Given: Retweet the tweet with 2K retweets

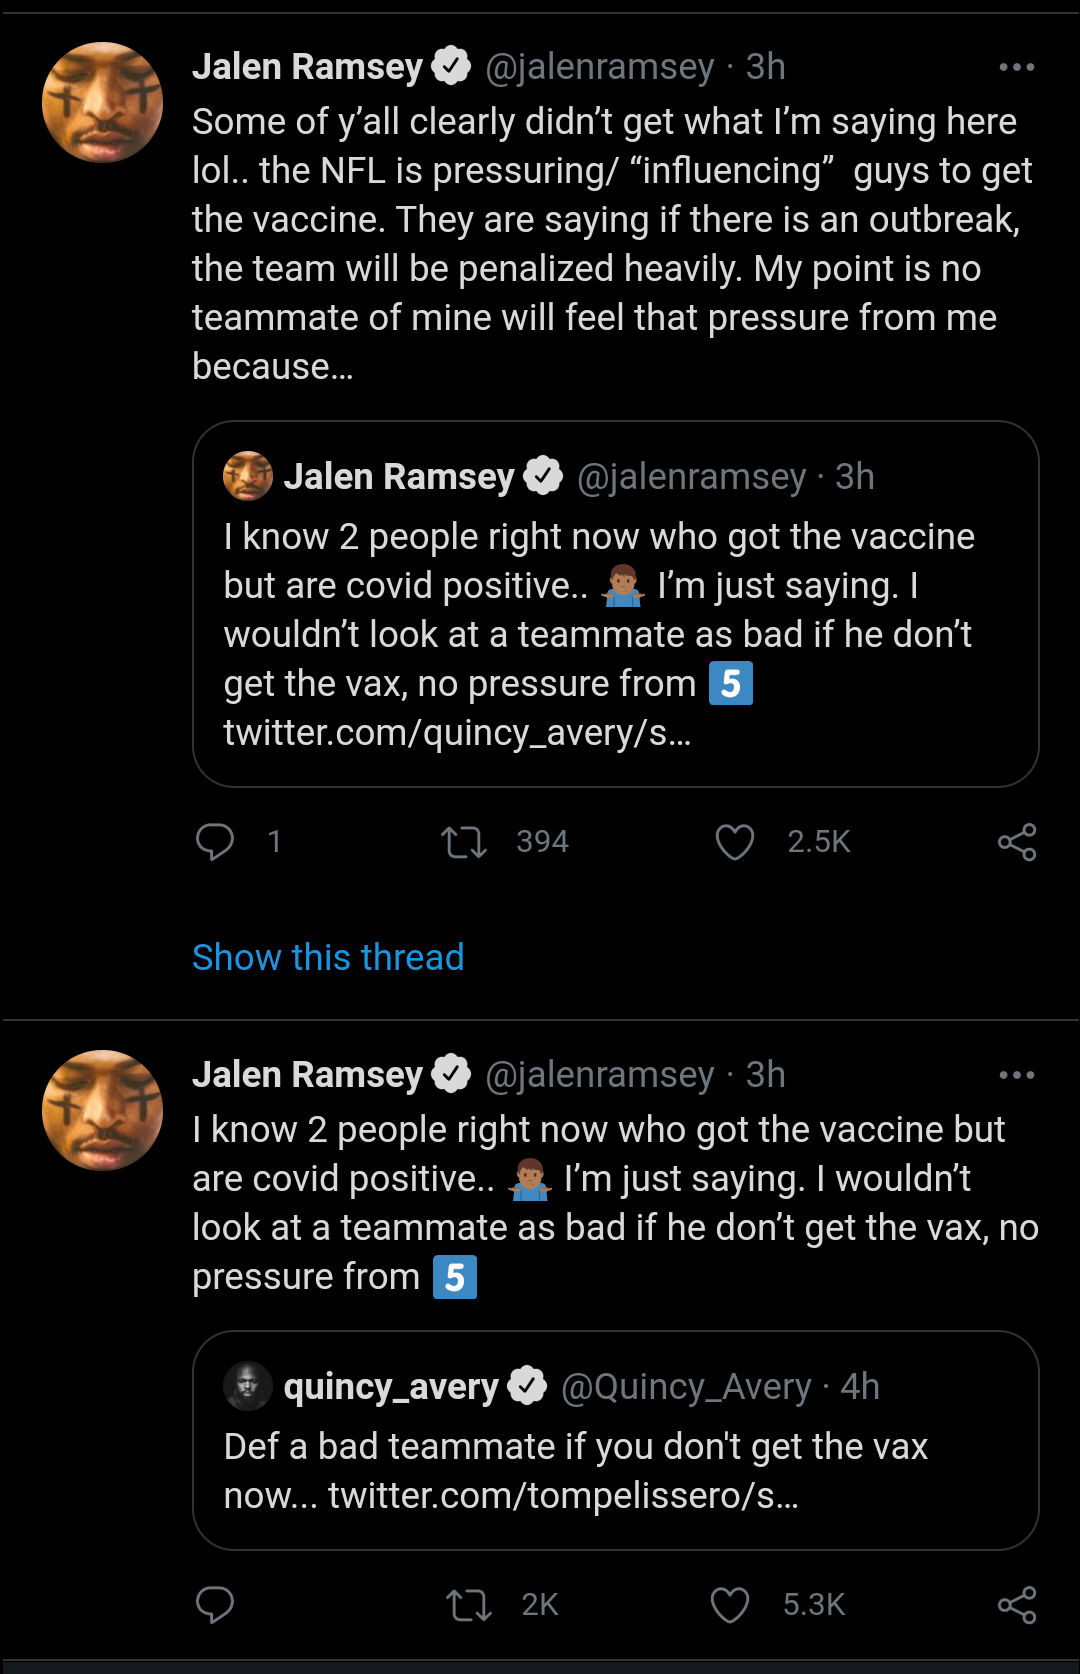Looking at the screenshot, I should pyautogui.click(x=468, y=1605).
